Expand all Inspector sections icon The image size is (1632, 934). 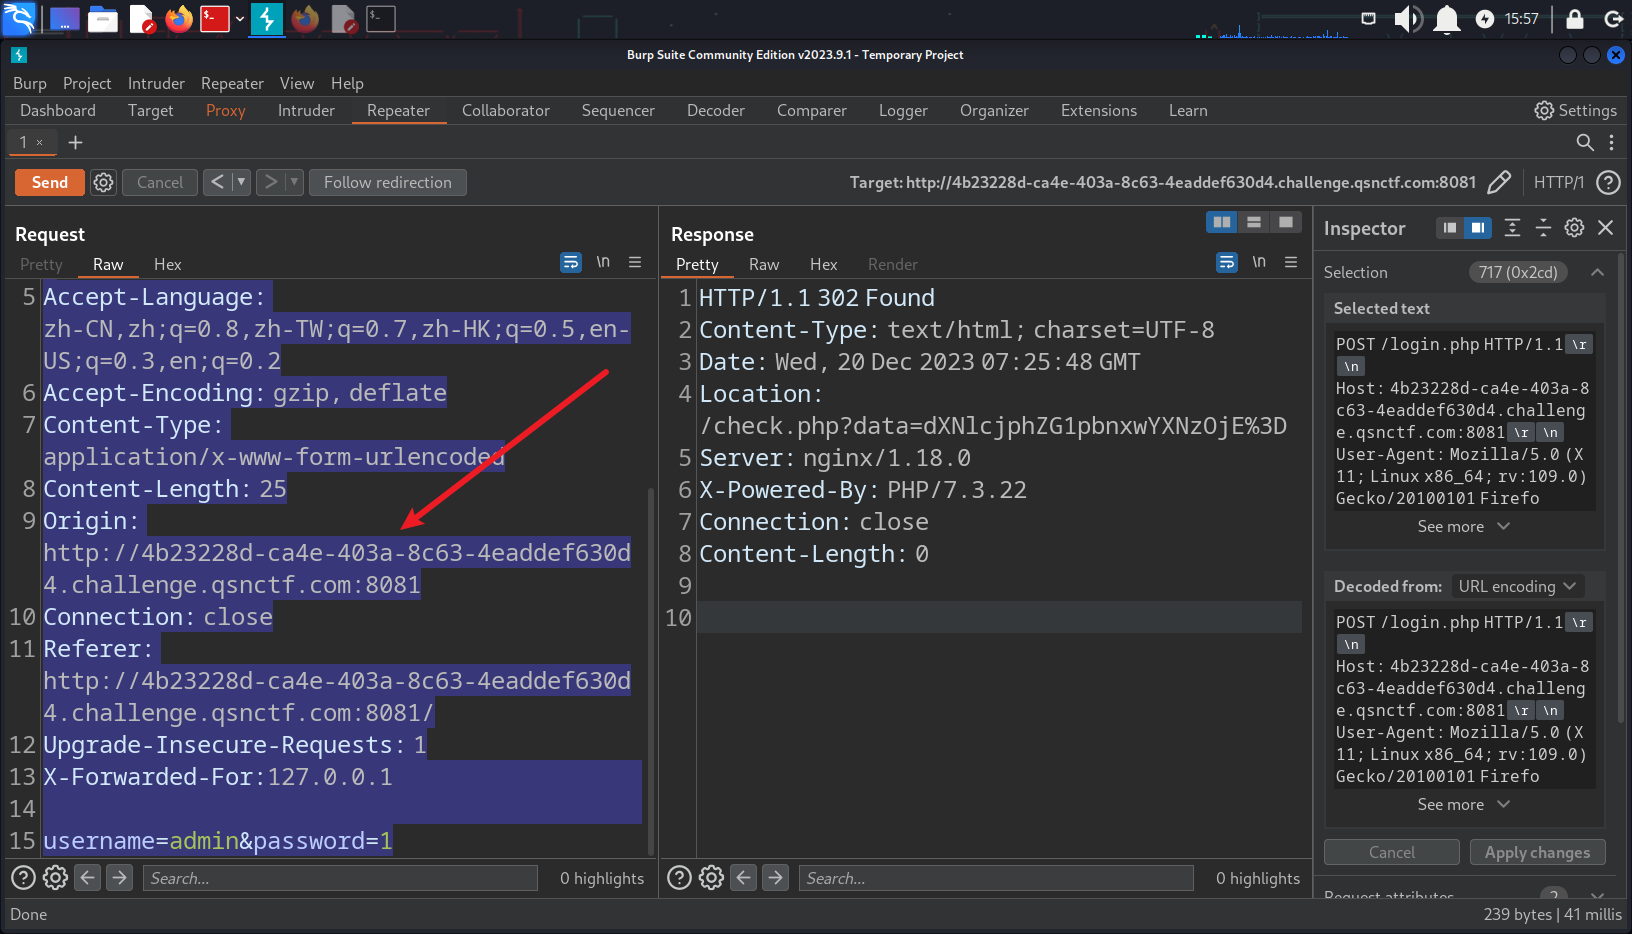click(x=1512, y=228)
